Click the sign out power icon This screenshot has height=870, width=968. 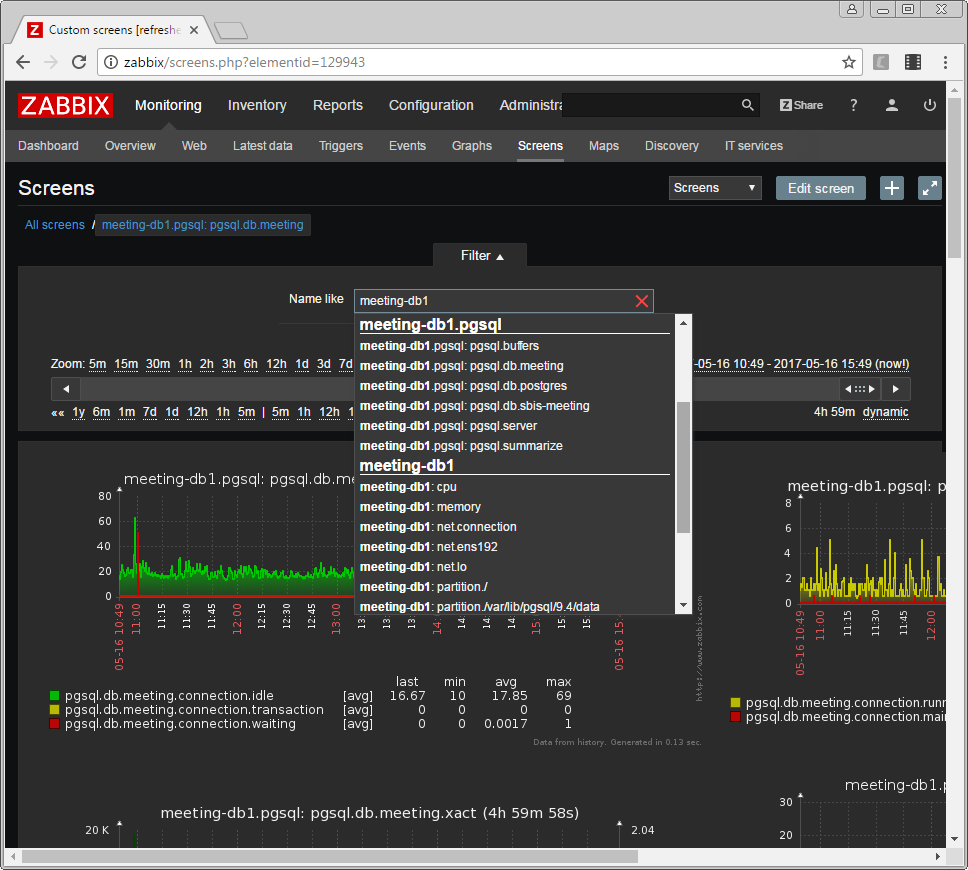coord(929,105)
